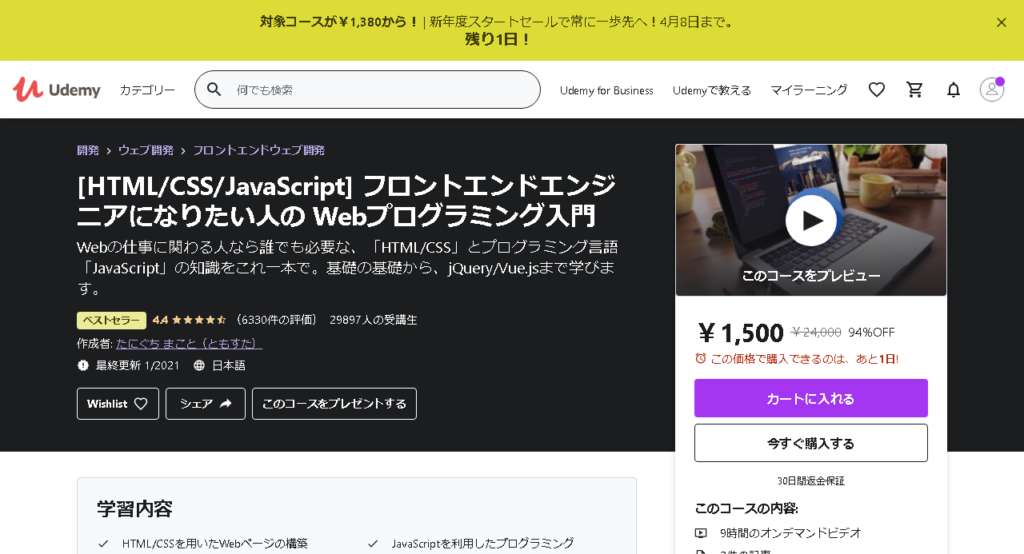Screen dimensions: 1024x554
Task: Open the カテゴリー menu
Action: tap(147, 90)
